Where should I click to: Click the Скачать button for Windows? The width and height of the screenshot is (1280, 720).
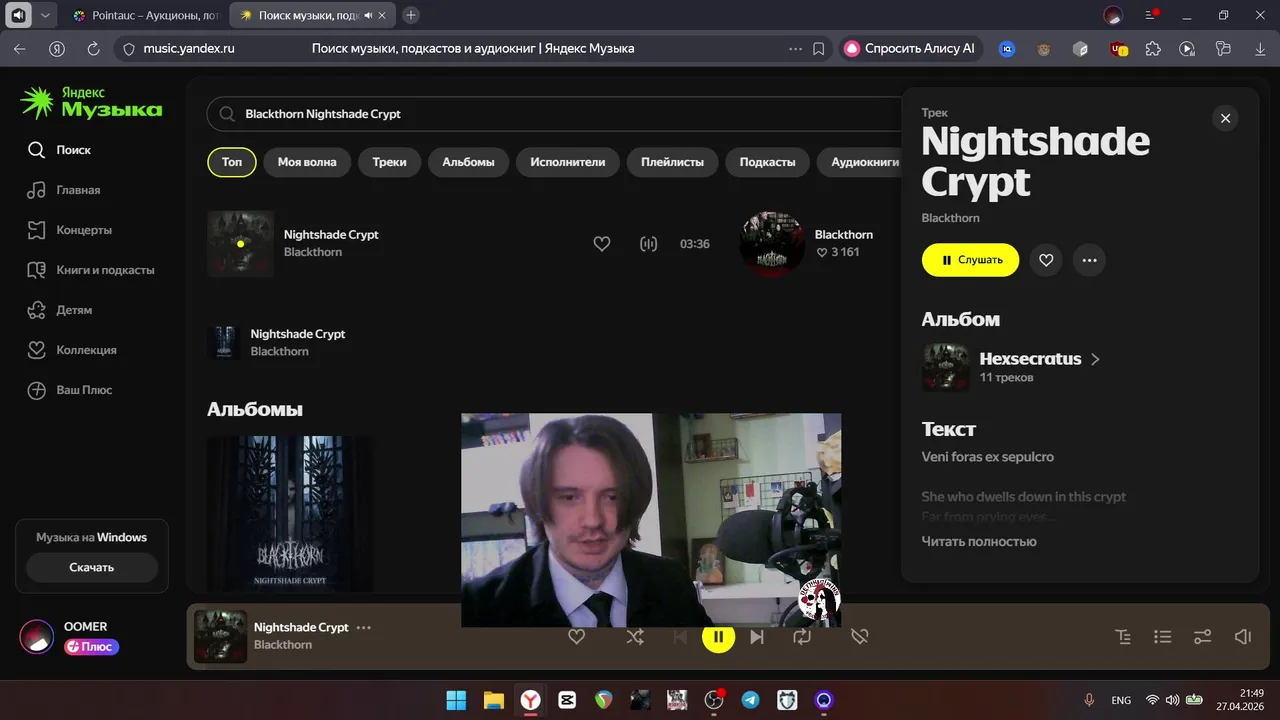92,567
